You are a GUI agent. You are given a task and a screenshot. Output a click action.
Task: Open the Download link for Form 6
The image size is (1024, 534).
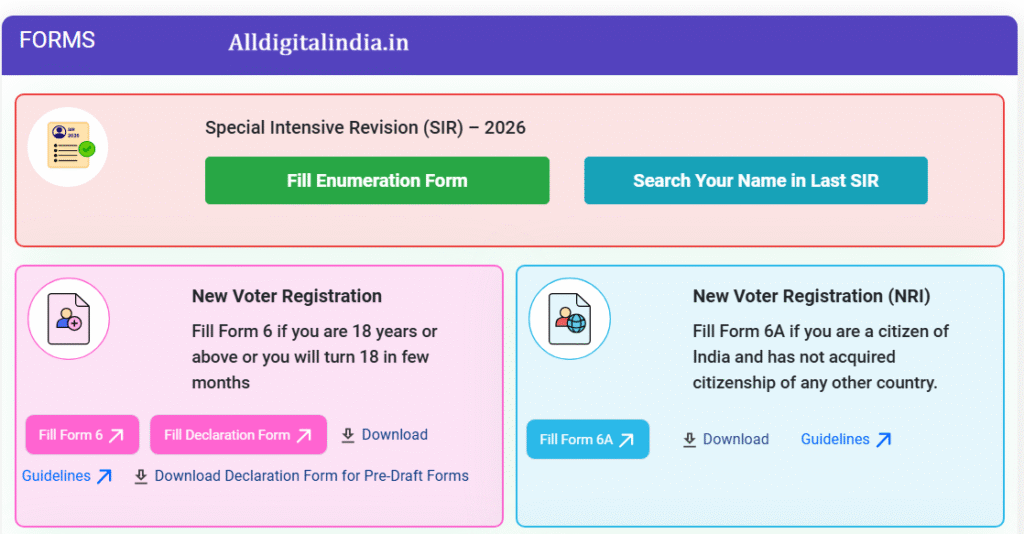394,435
